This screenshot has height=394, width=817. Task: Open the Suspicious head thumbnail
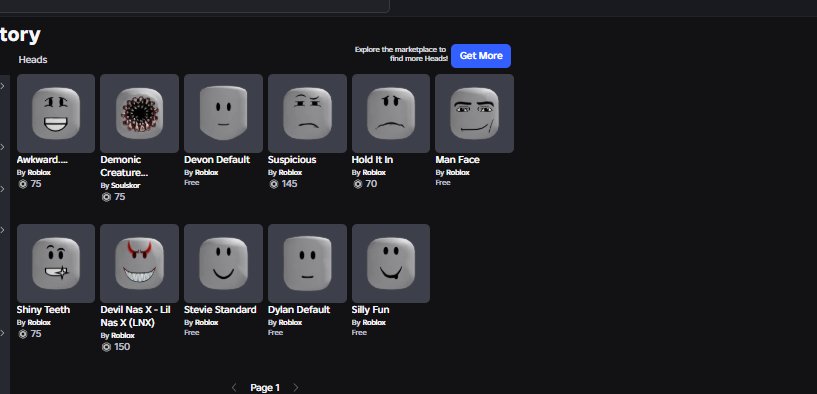point(307,113)
